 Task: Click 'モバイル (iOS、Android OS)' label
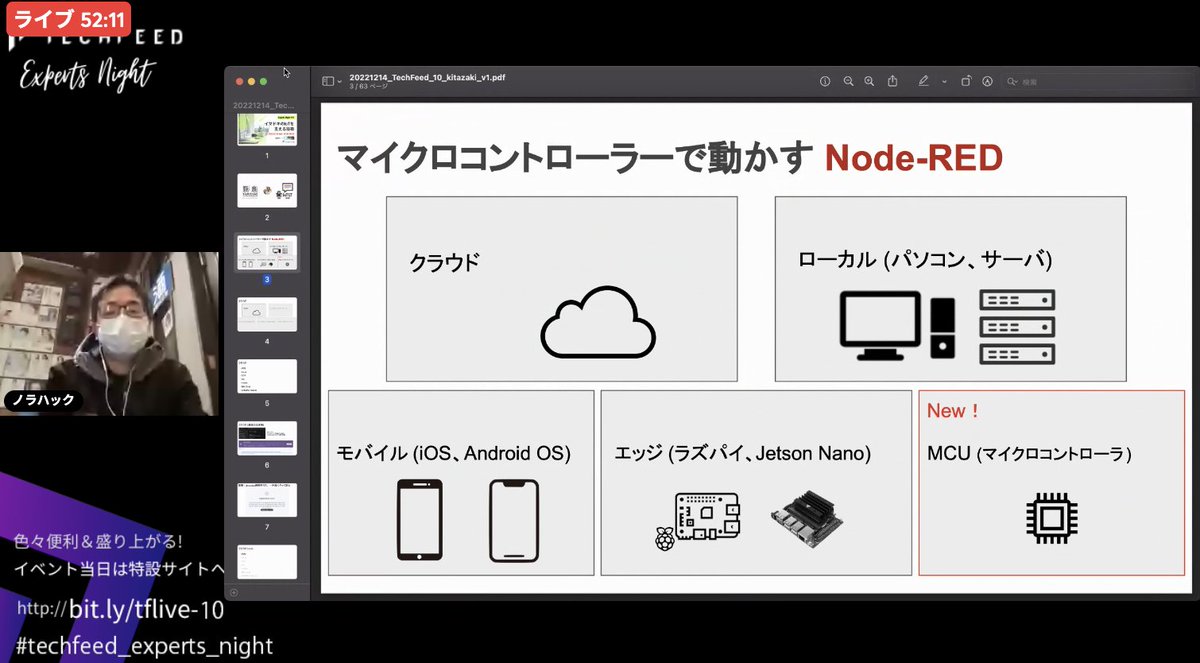tap(454, 453)
